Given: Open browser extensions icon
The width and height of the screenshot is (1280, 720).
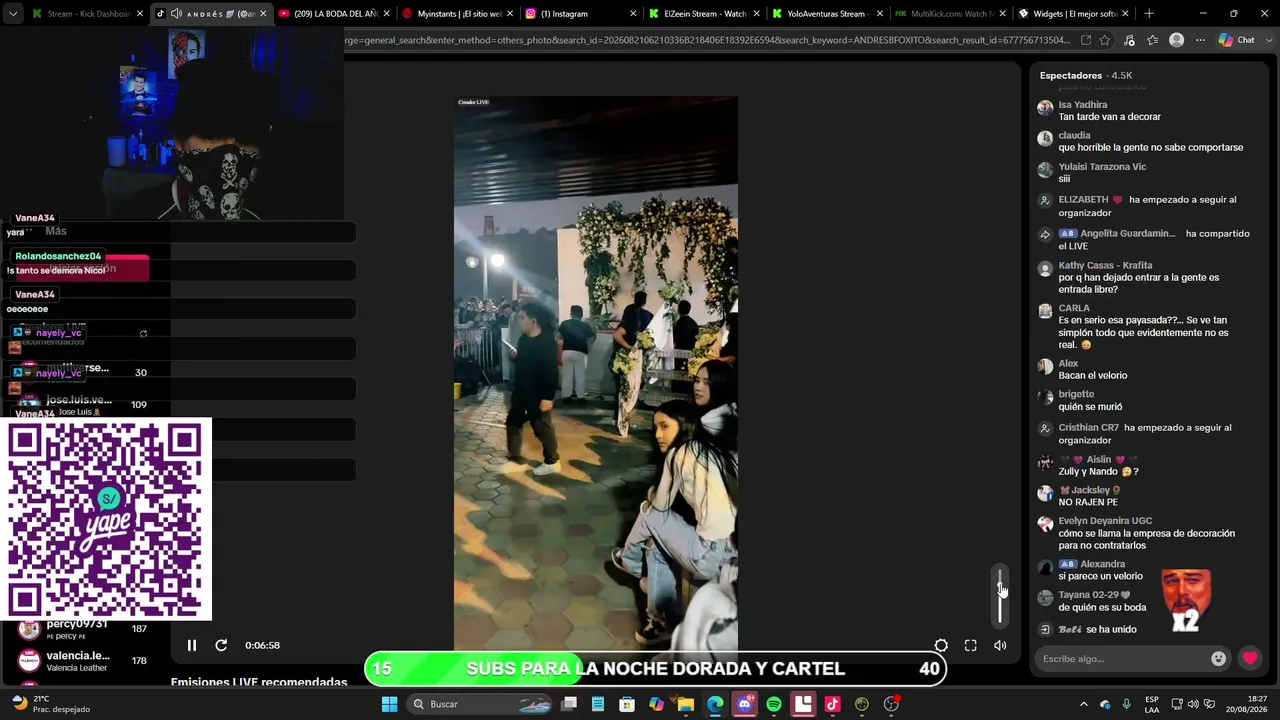Looking at the screenshot, I should pyautogui.click(x=1129, y=40).
